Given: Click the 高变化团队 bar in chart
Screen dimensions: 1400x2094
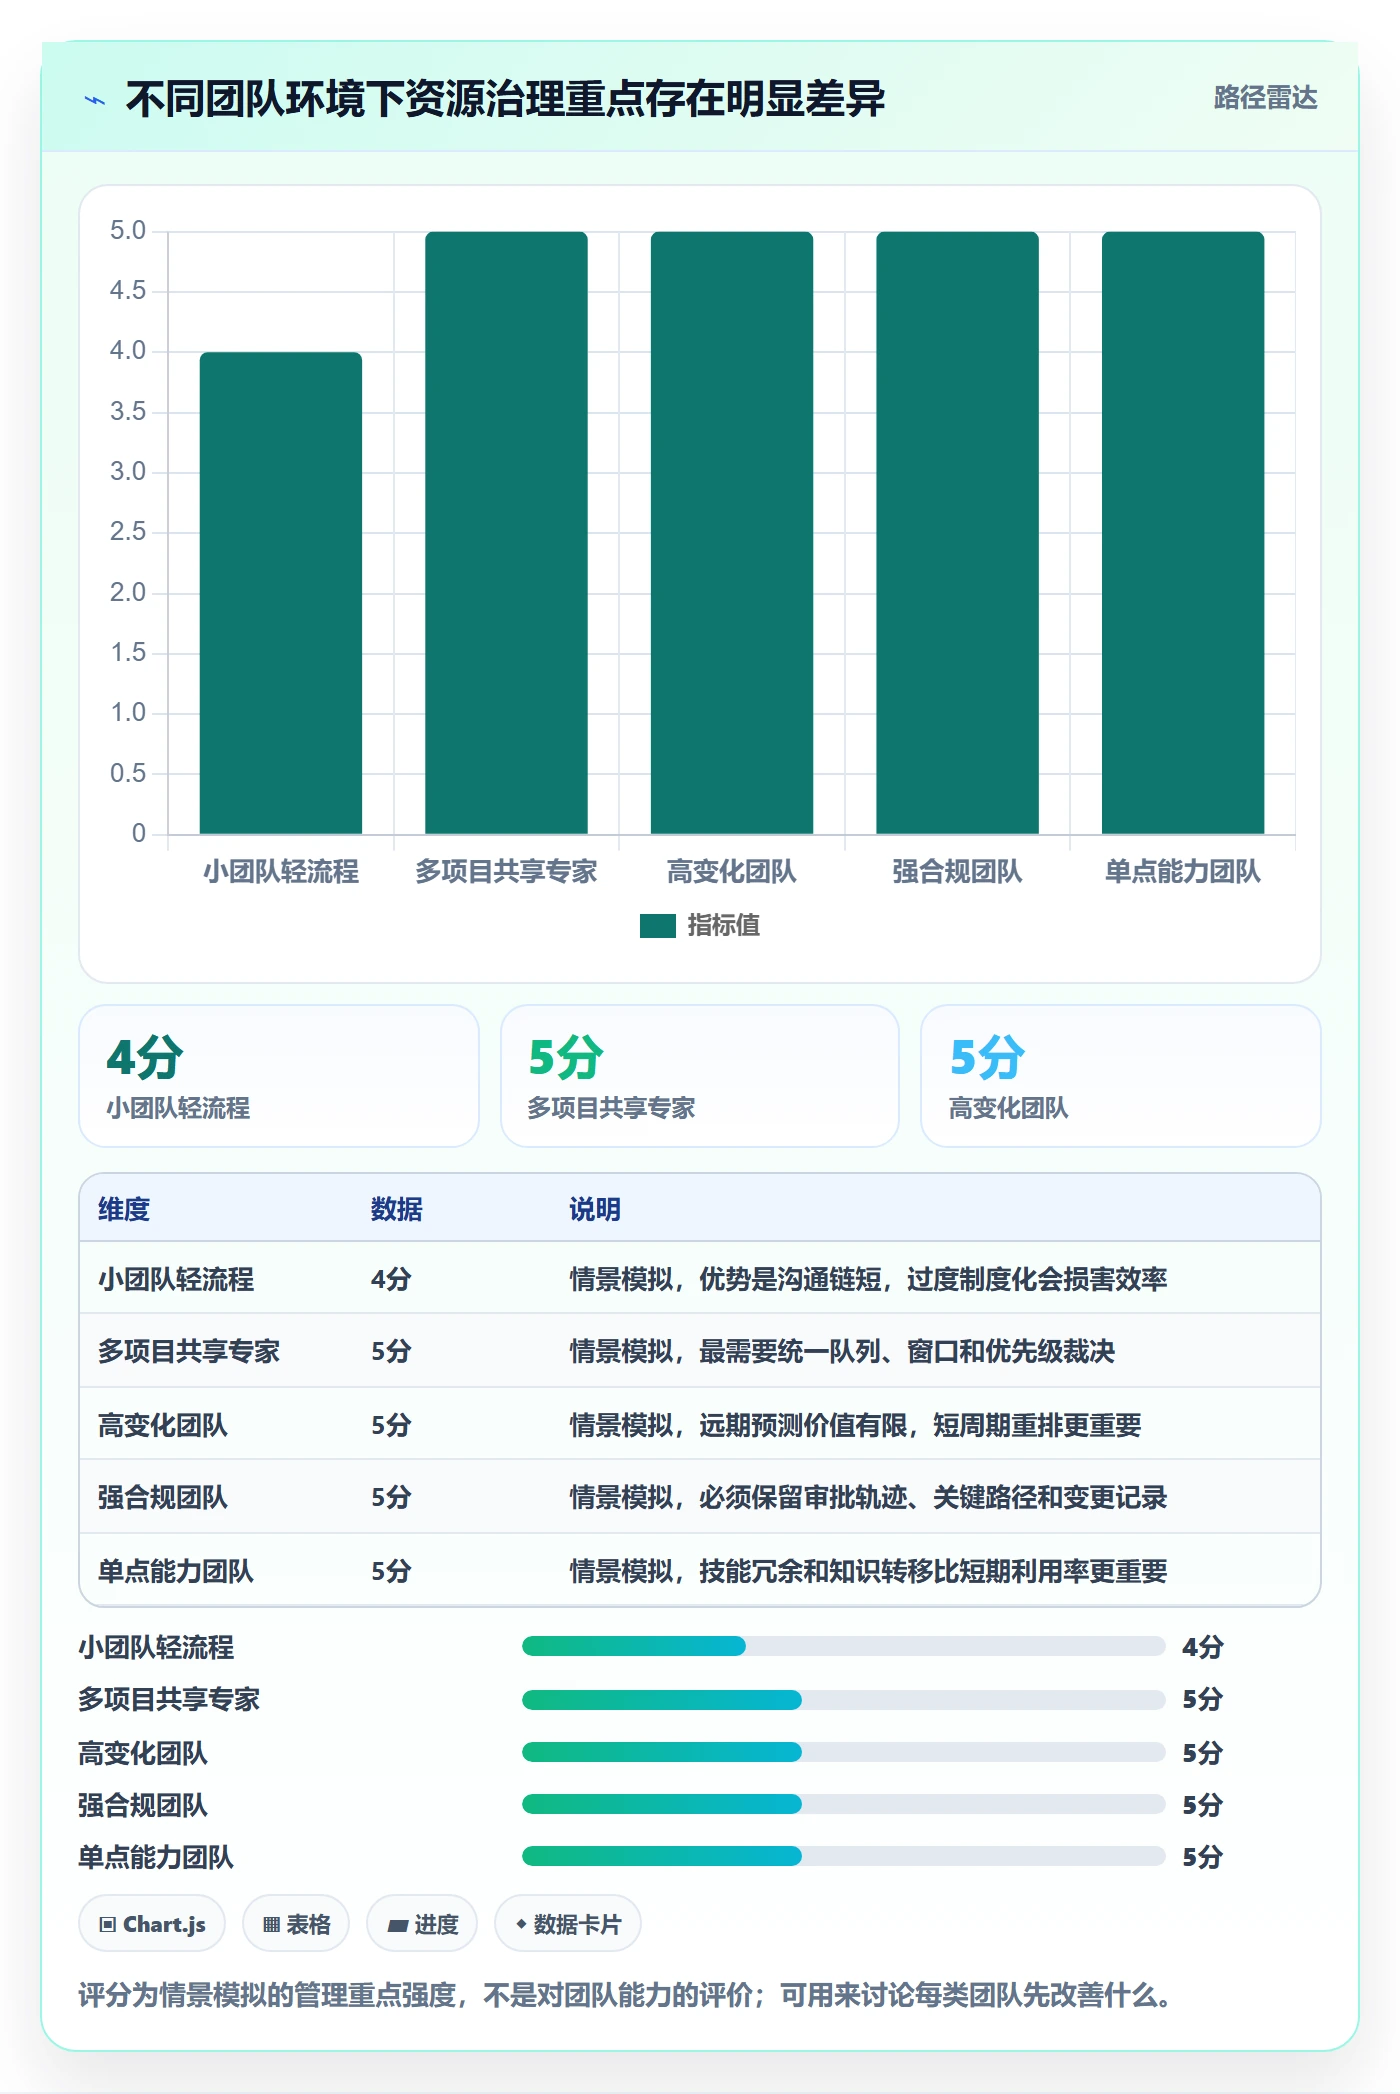Looking at the screenshot, I should (732, 532).
